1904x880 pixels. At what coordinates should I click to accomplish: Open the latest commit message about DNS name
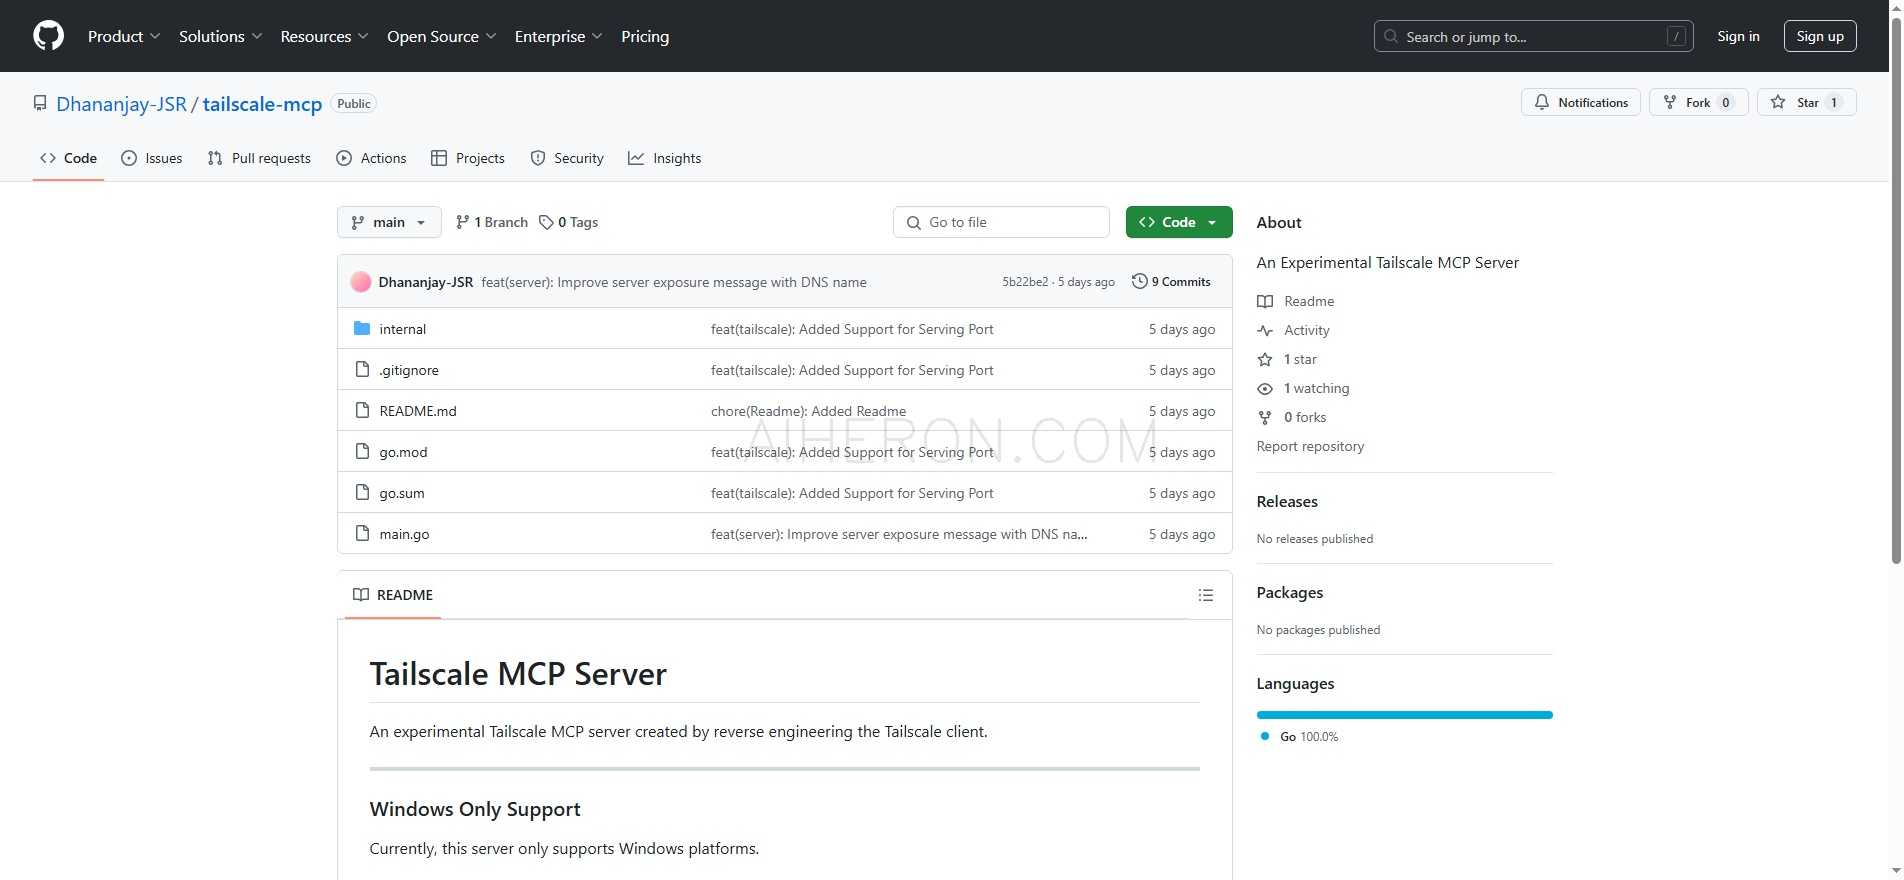674,282
